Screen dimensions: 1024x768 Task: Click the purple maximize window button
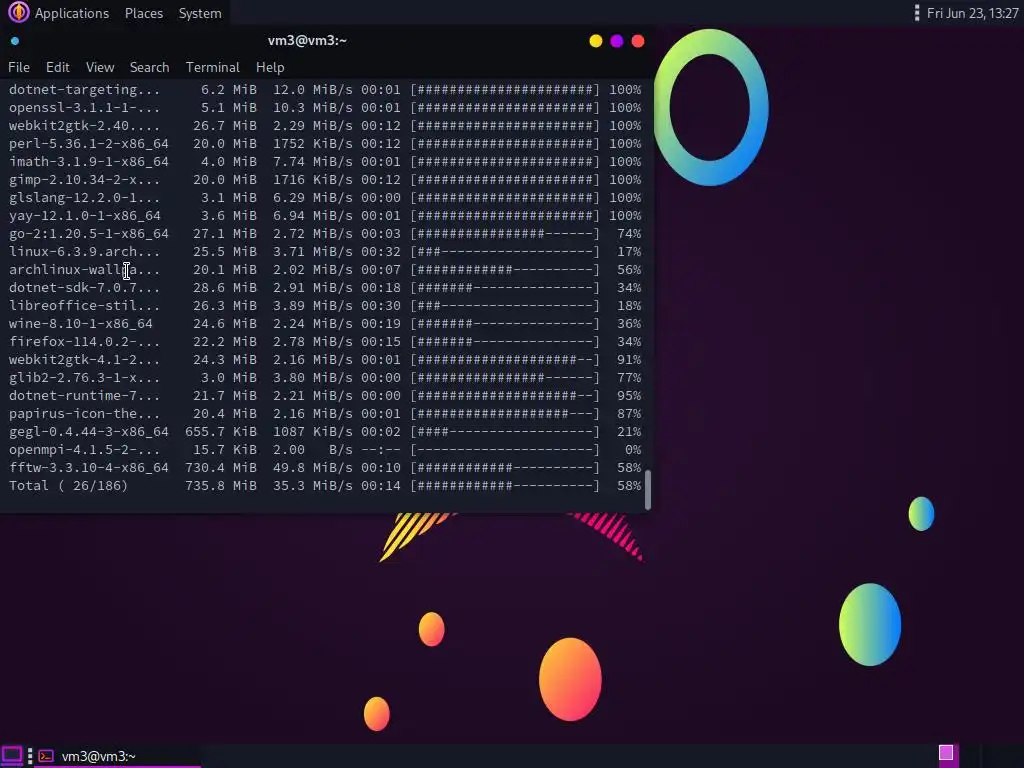tap(616, 41)
